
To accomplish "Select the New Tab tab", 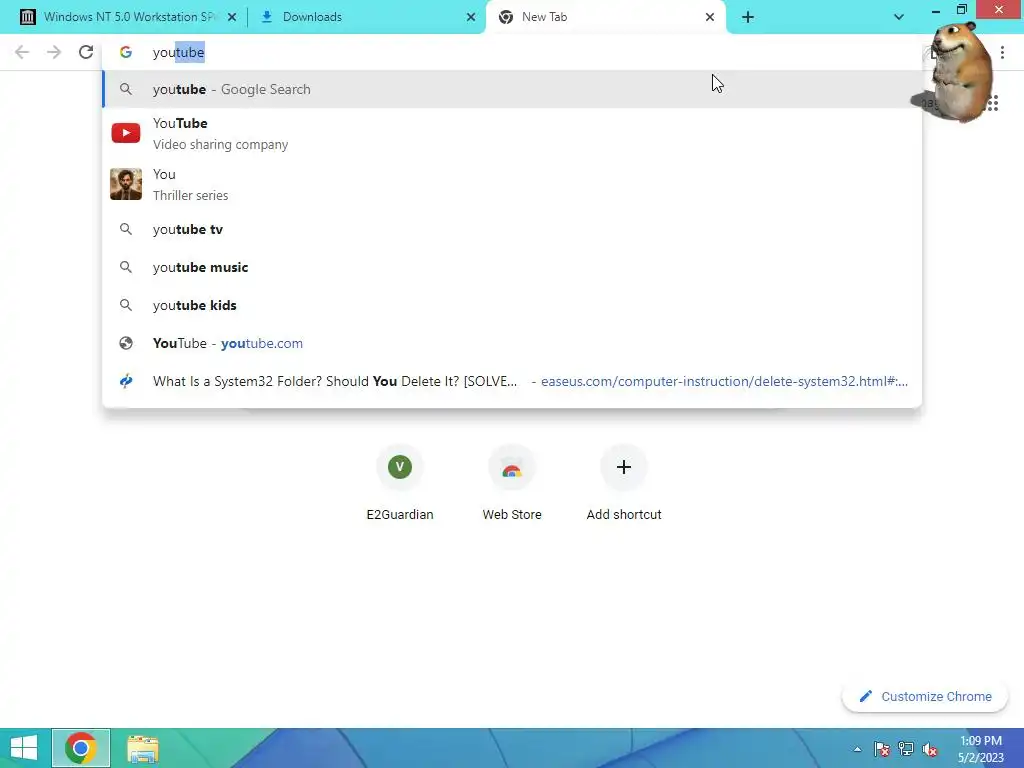I will coord(605,17).
